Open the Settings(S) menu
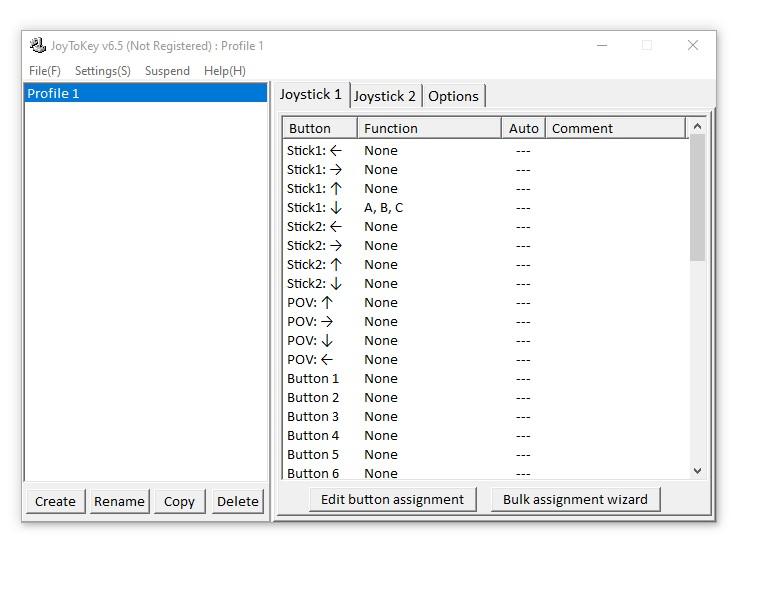778x604 pixels. [x=103, y=71]
